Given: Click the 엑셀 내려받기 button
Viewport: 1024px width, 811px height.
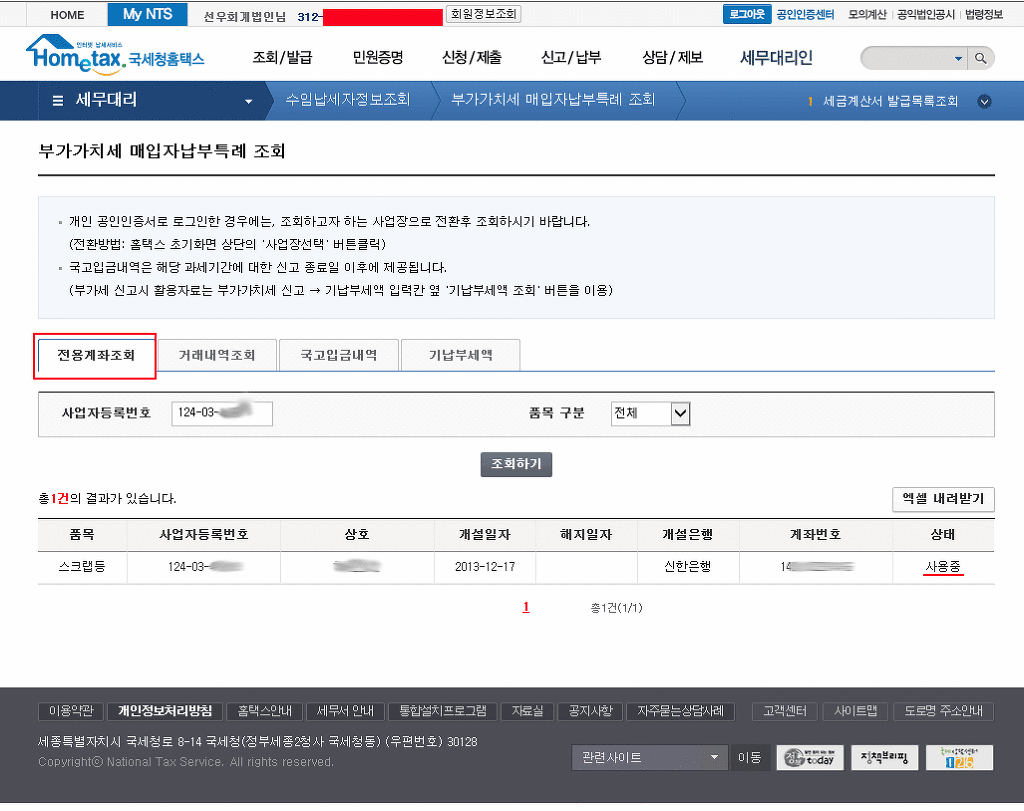Looking at the screenshot, I should 943,499.
